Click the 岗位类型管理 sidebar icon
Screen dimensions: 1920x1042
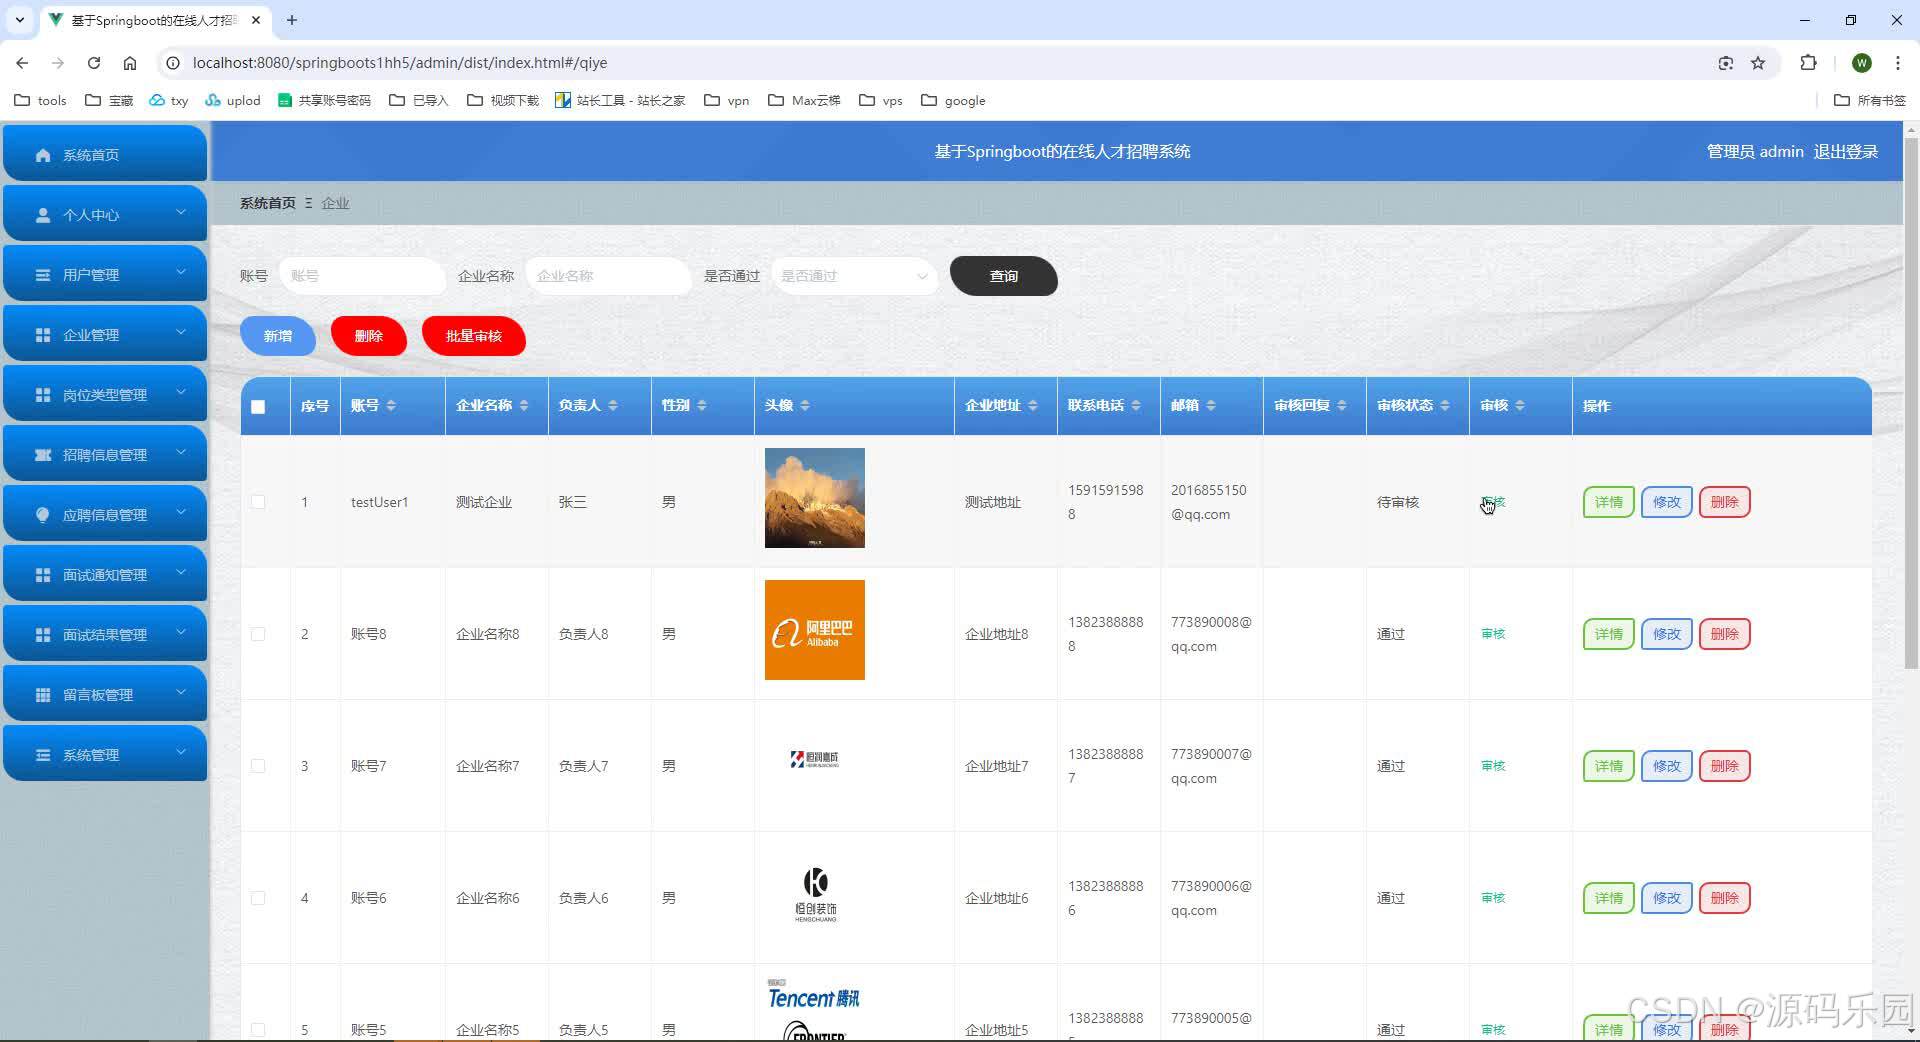click(x=42, y=393)
